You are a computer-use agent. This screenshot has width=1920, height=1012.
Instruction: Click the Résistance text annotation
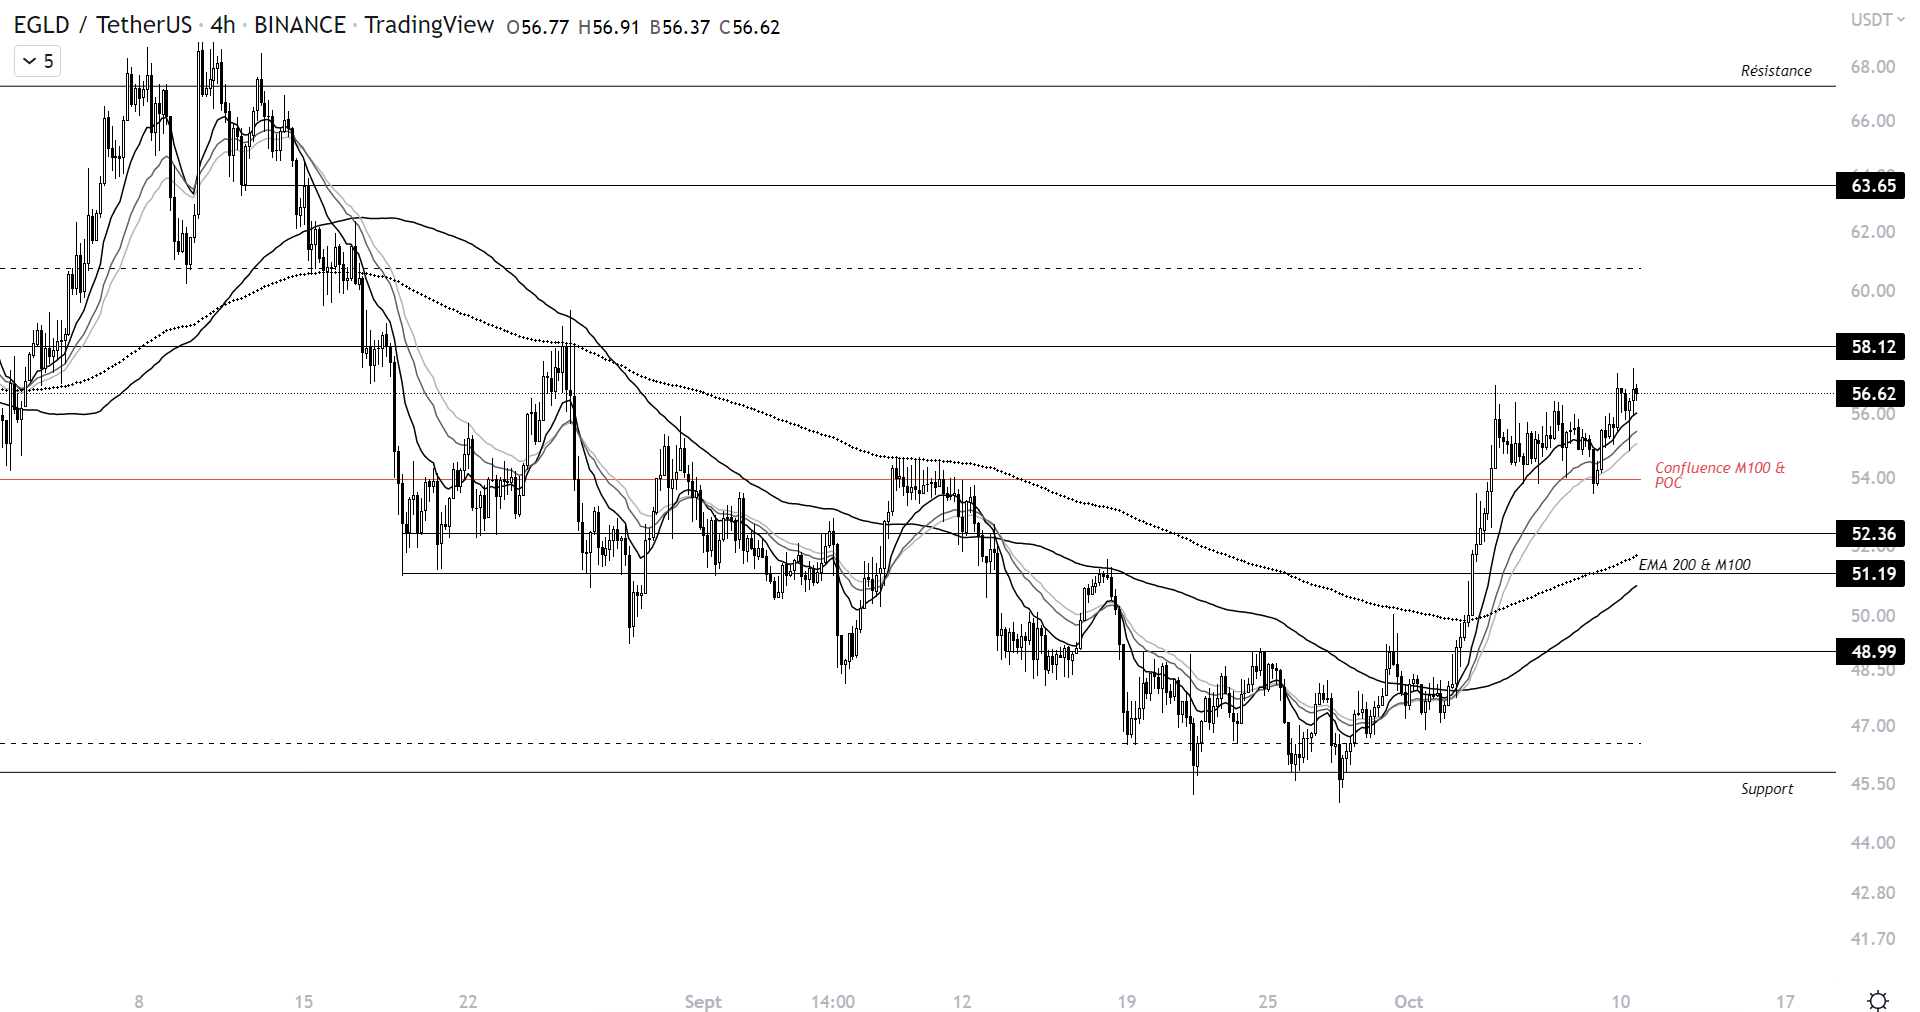1776,71
